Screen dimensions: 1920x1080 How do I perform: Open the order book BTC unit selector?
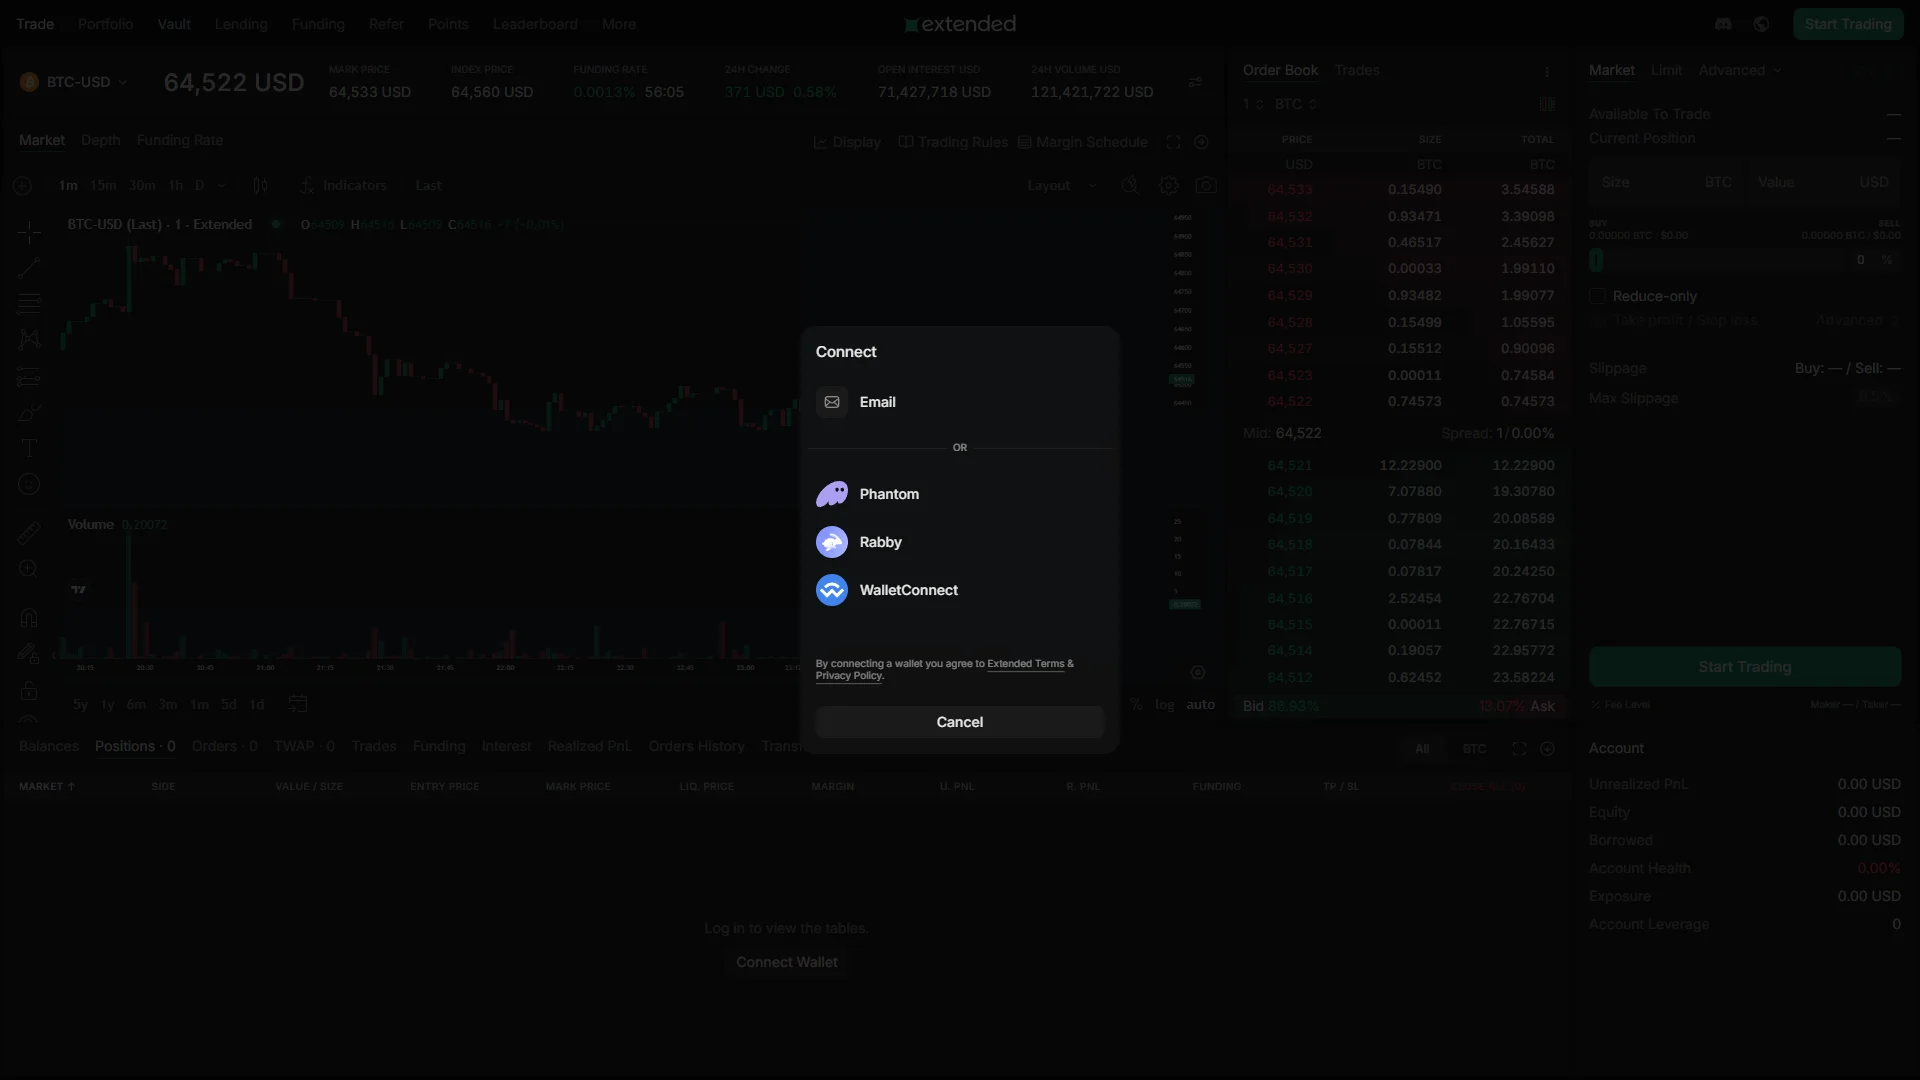1295,104
